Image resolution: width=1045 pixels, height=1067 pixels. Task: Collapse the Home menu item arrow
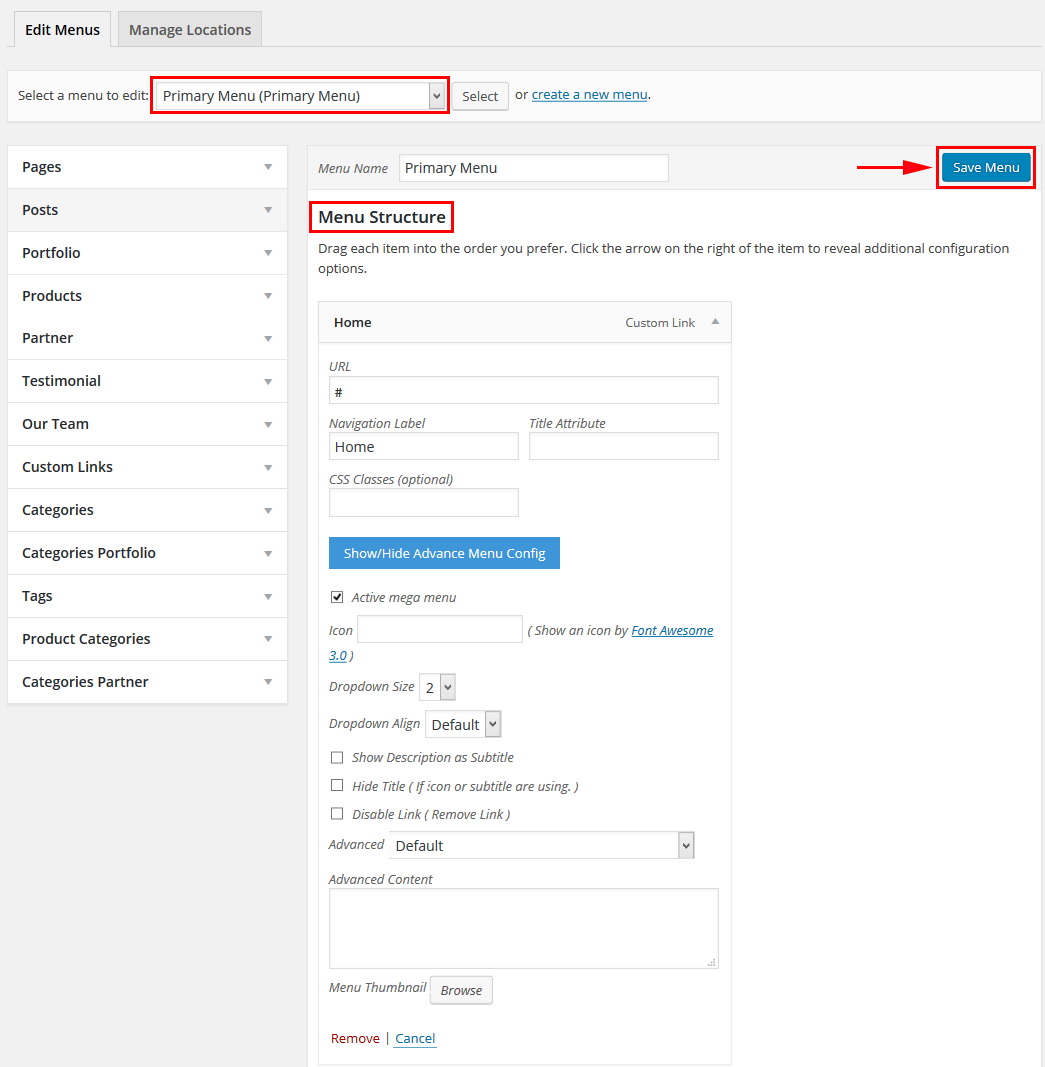[715, 322]
